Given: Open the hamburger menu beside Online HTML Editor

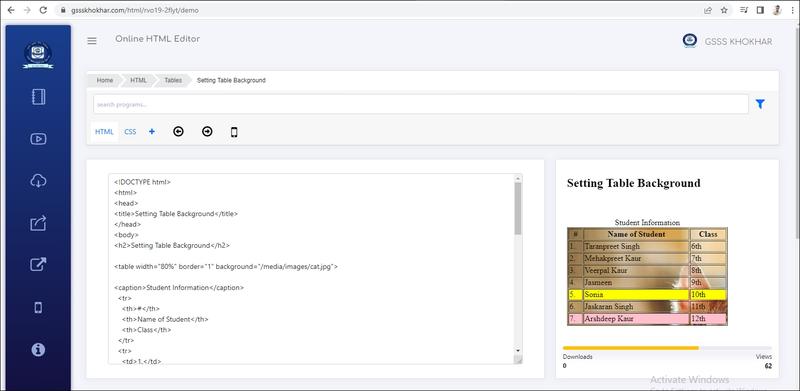Looking at the screenshot, I should [92, 41].
